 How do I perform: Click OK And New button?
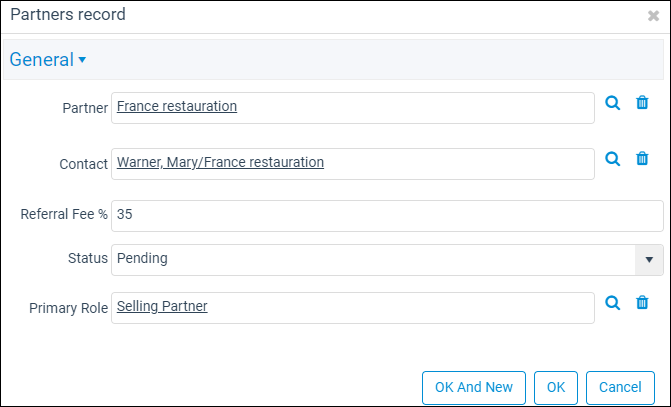(474, 387)
